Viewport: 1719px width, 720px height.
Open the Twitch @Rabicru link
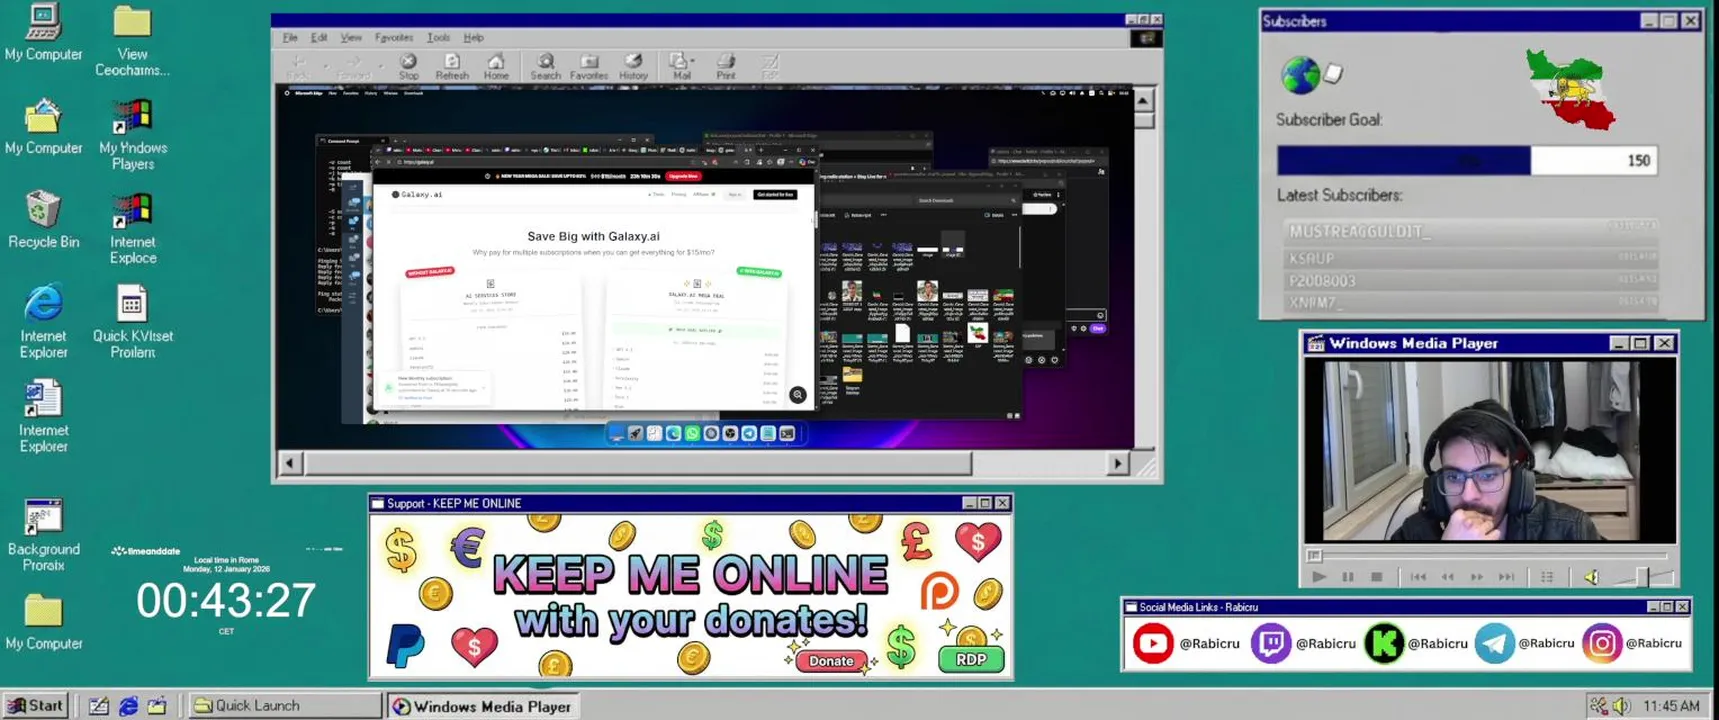1303,643
